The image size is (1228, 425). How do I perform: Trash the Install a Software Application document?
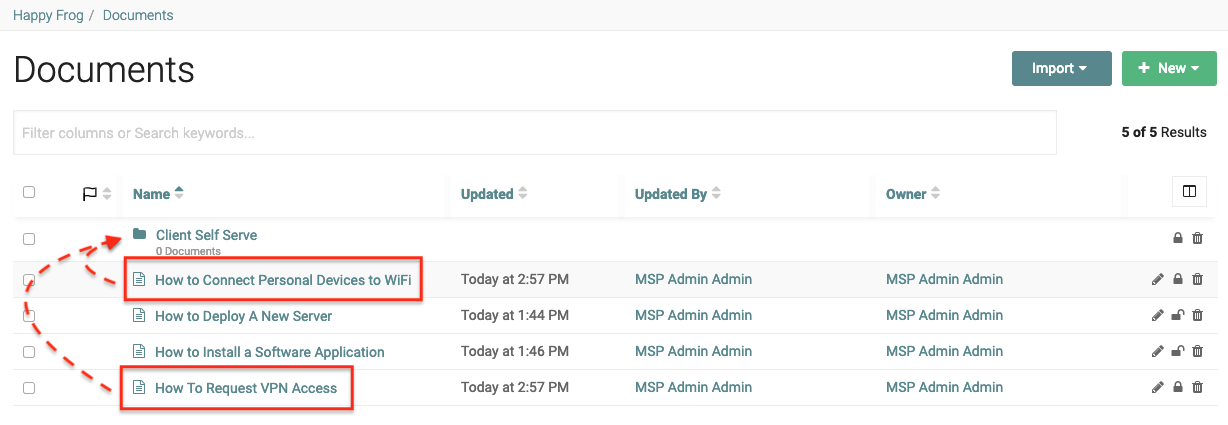point(1198,352)
